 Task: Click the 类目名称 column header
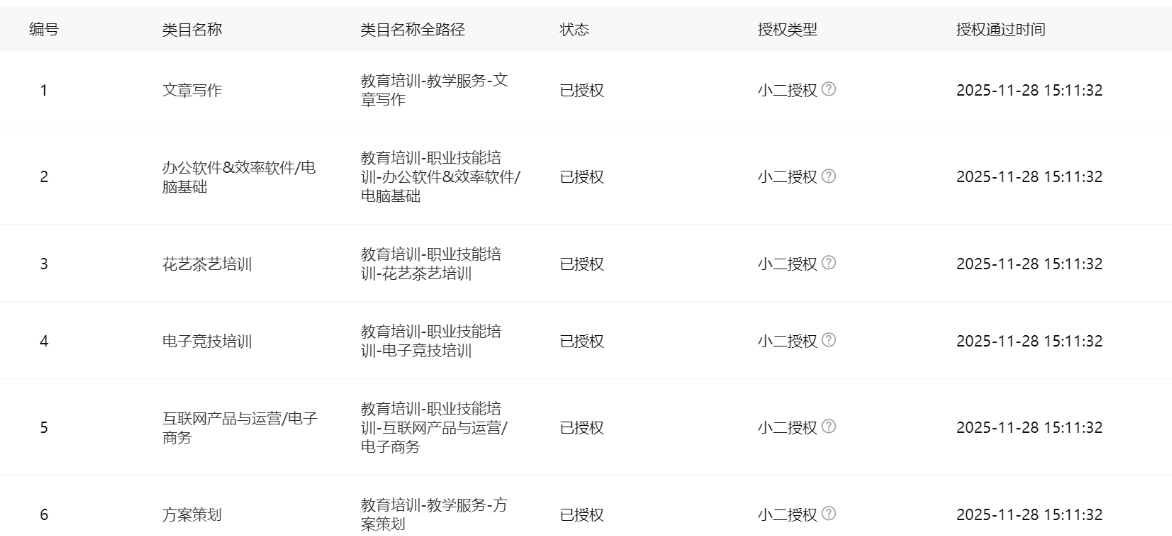point(192,30)
